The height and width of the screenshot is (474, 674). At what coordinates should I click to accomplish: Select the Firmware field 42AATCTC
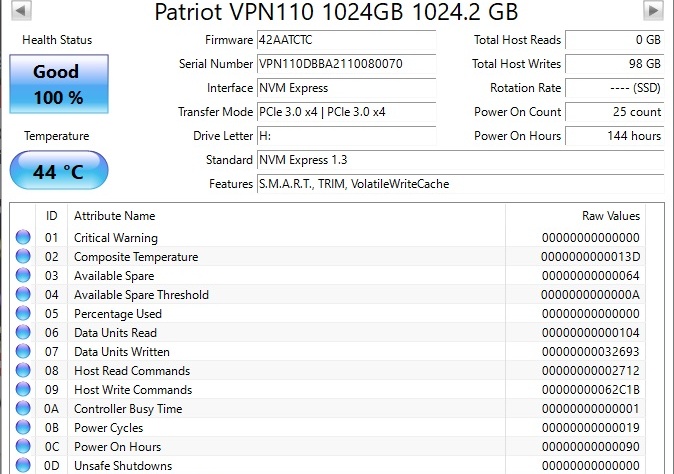coord(346,40)
